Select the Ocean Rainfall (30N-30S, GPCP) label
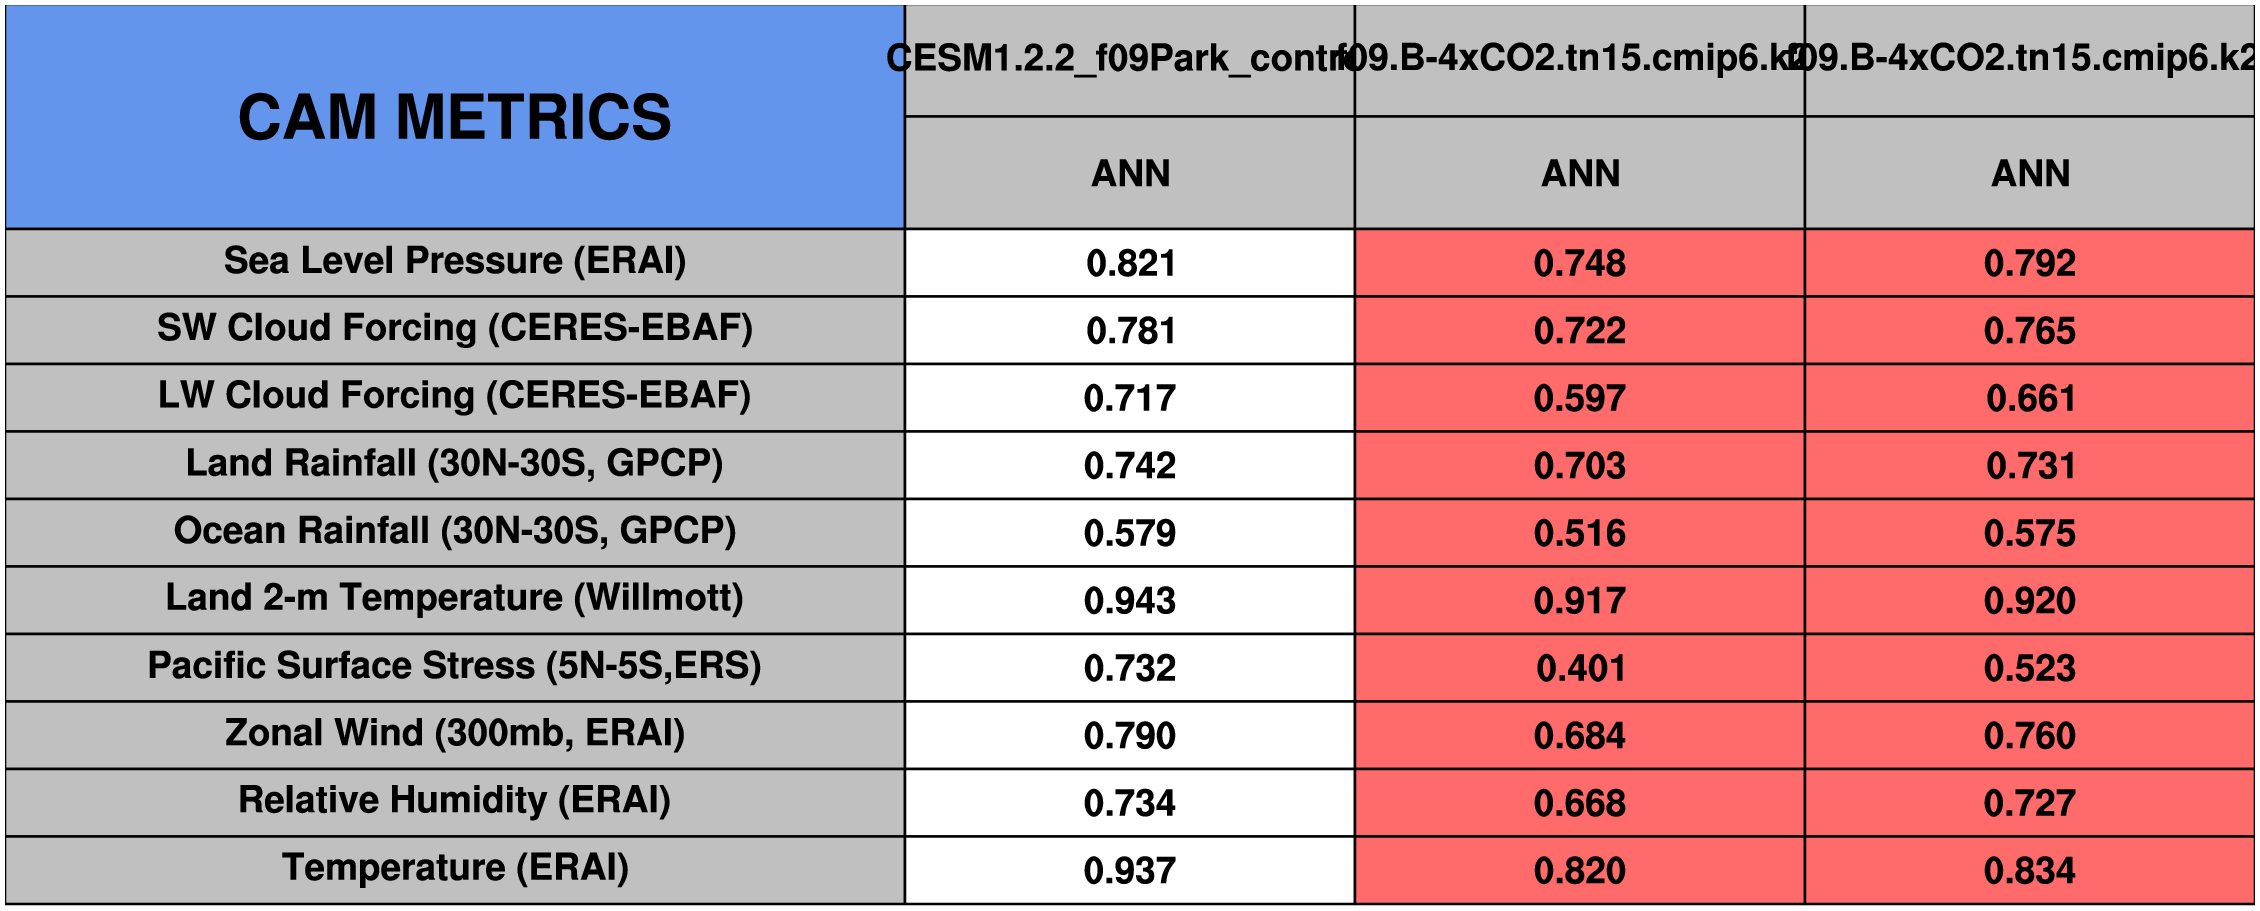This screenshot has width=2260, height=911. (x=455, y=531)
